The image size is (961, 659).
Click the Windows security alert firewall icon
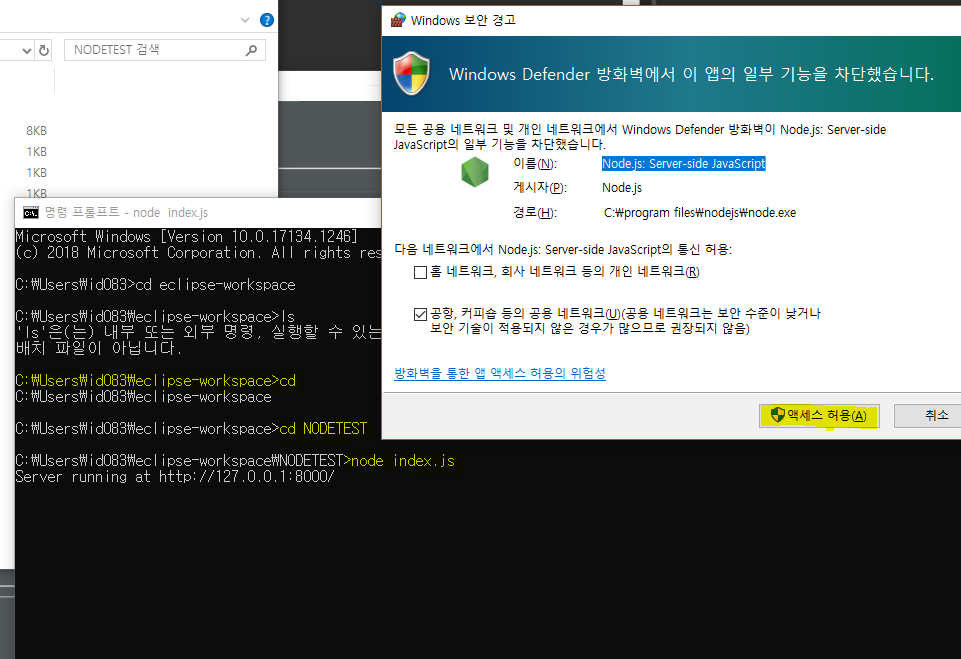[398, 20]
